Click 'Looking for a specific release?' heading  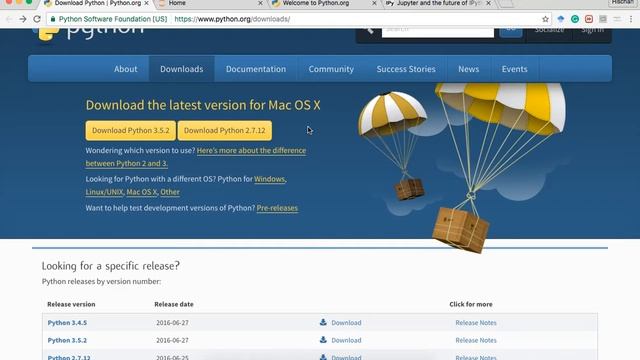tap(111, 266)
